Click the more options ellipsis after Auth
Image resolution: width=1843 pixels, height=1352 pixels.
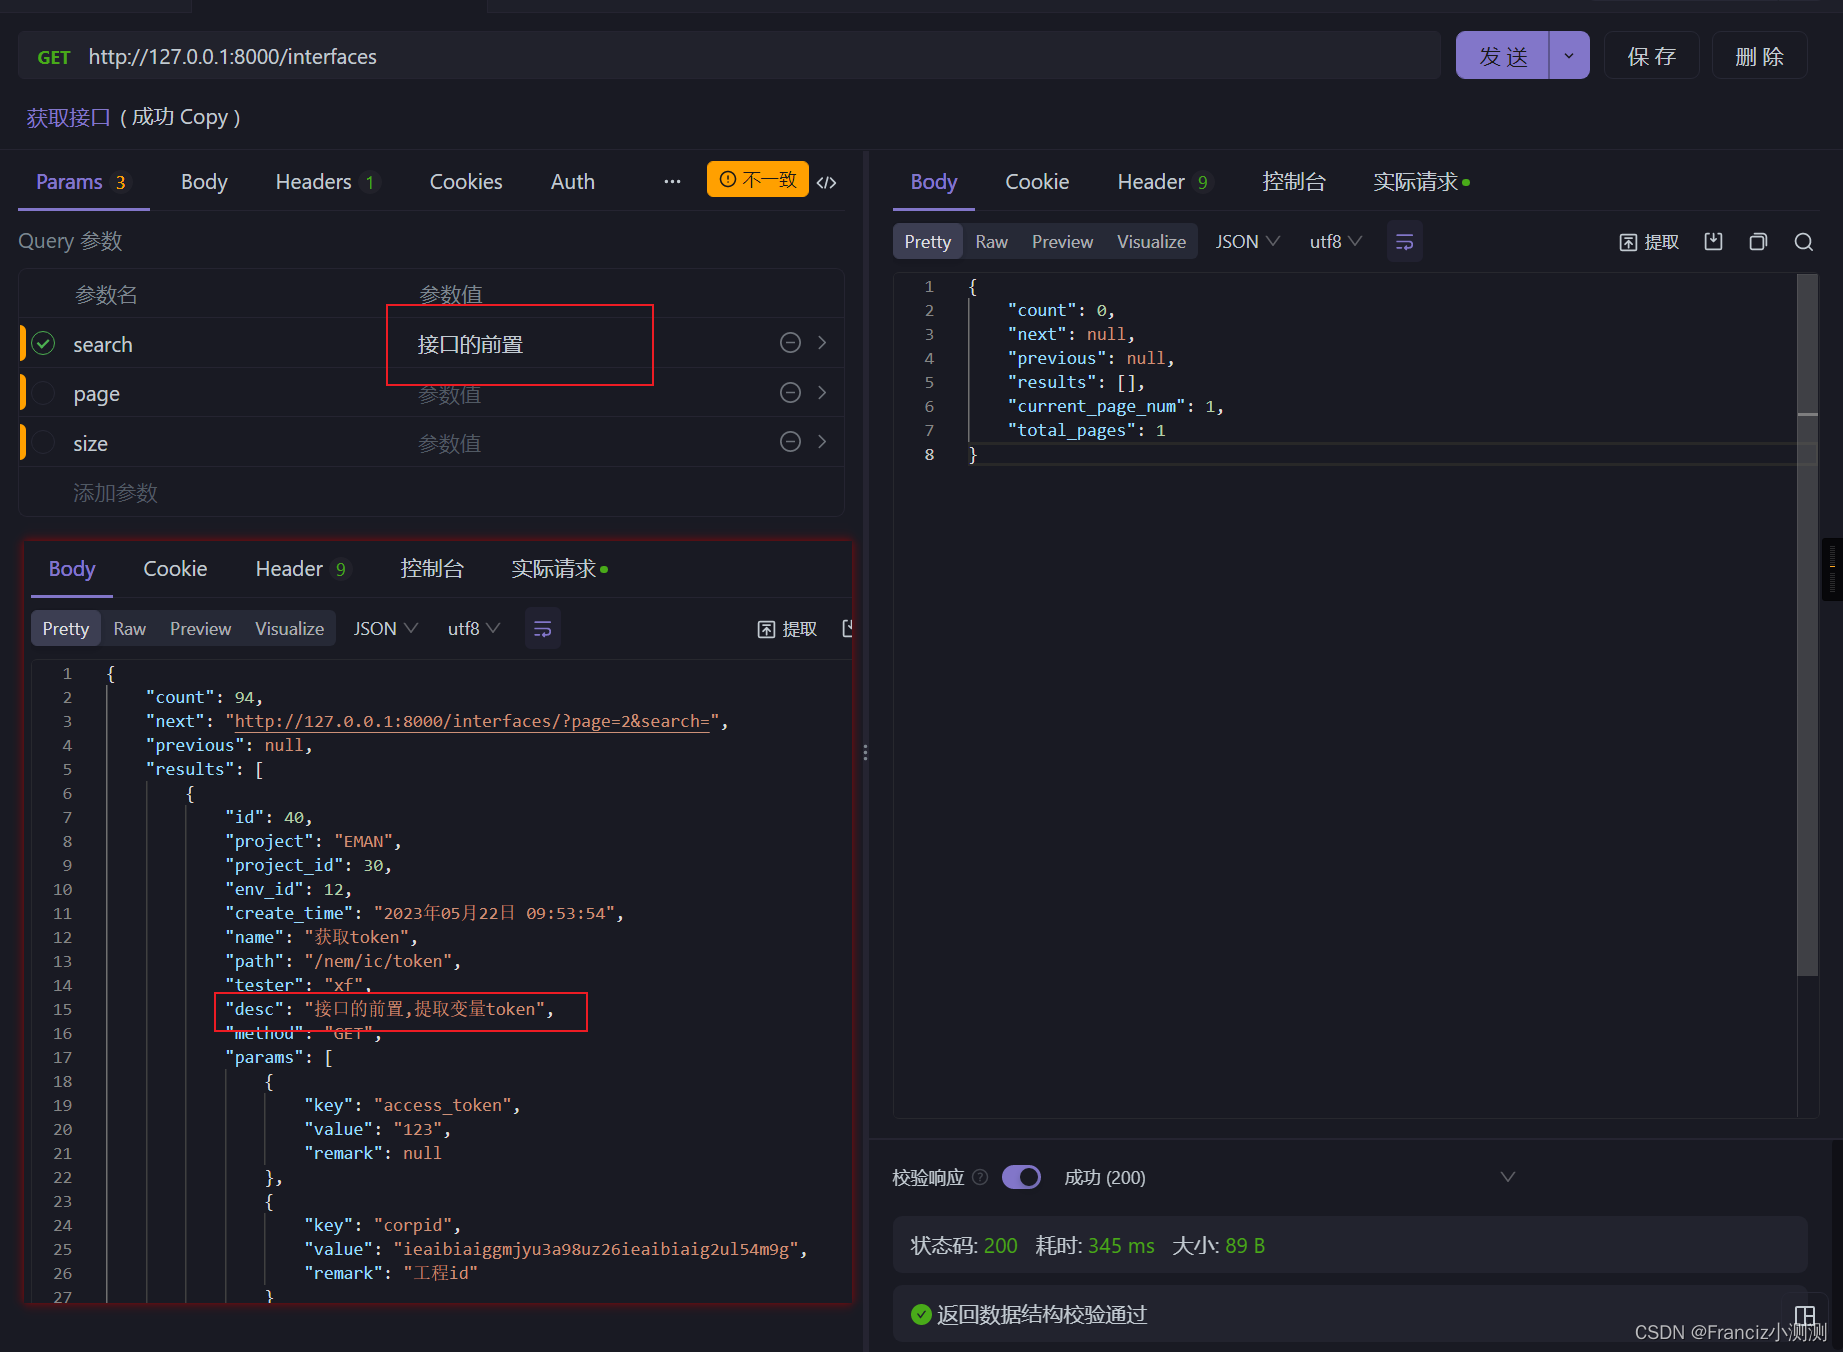pos(672,182)
